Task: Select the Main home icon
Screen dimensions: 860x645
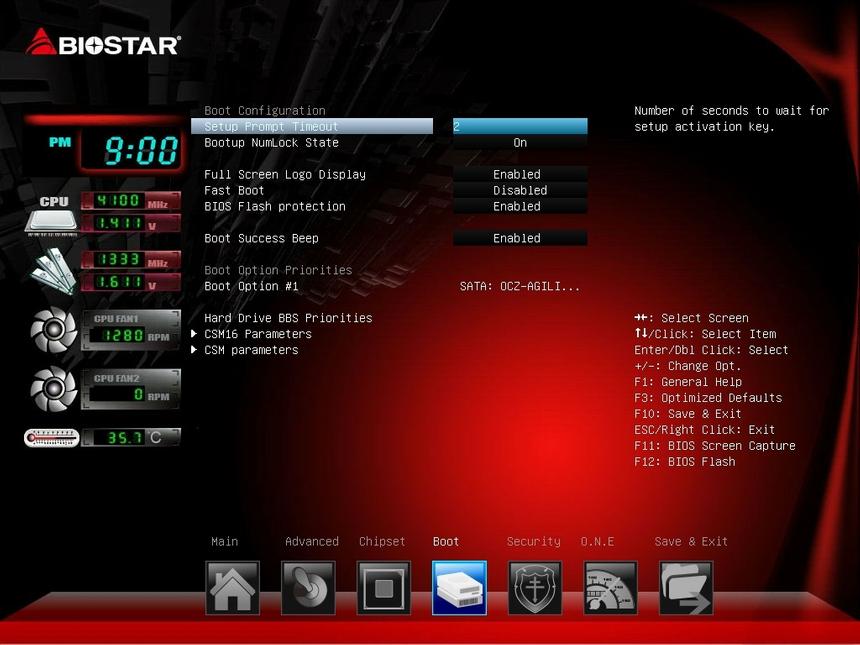Action: click(232, 588)
